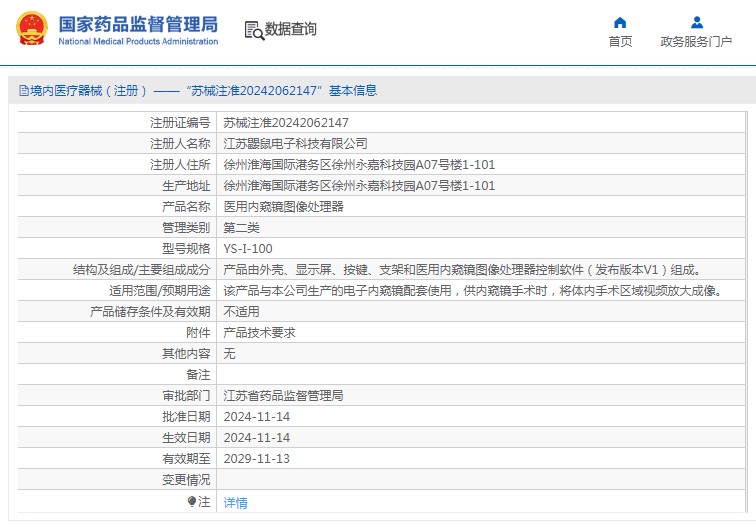Click the bulb icon beside 注
Image resolution: width=756 pixels, height=530 pixels.
(192, 502)
